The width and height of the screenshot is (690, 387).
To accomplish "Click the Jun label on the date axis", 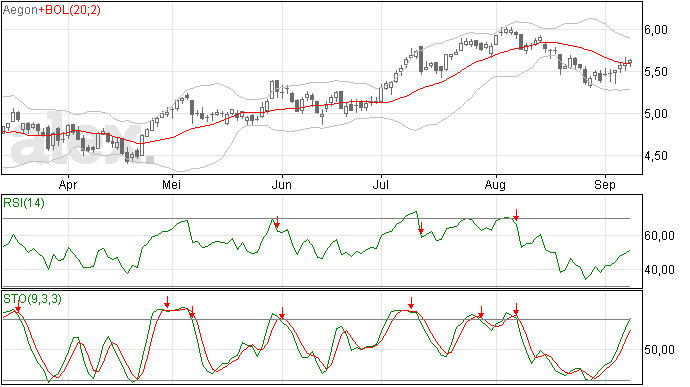I will pos(282,185).
